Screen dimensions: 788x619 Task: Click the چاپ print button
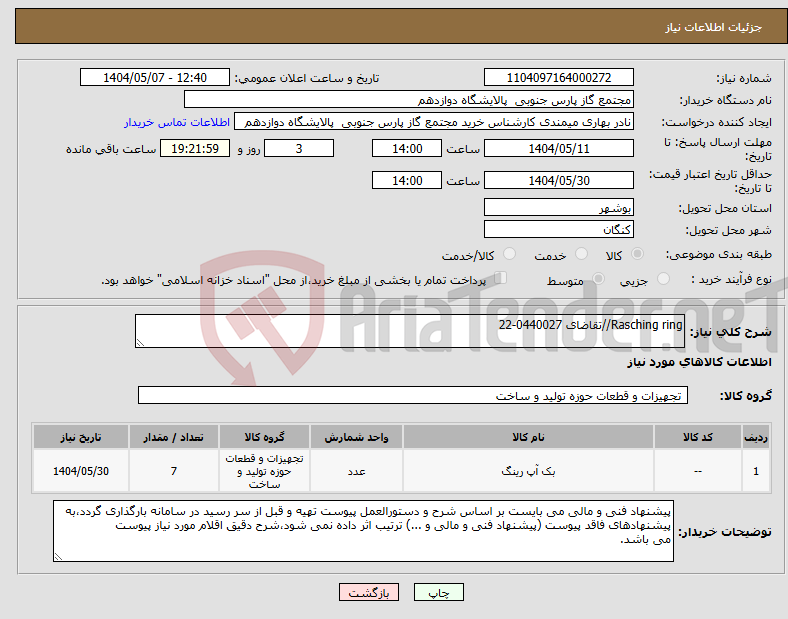click(439, 592)
